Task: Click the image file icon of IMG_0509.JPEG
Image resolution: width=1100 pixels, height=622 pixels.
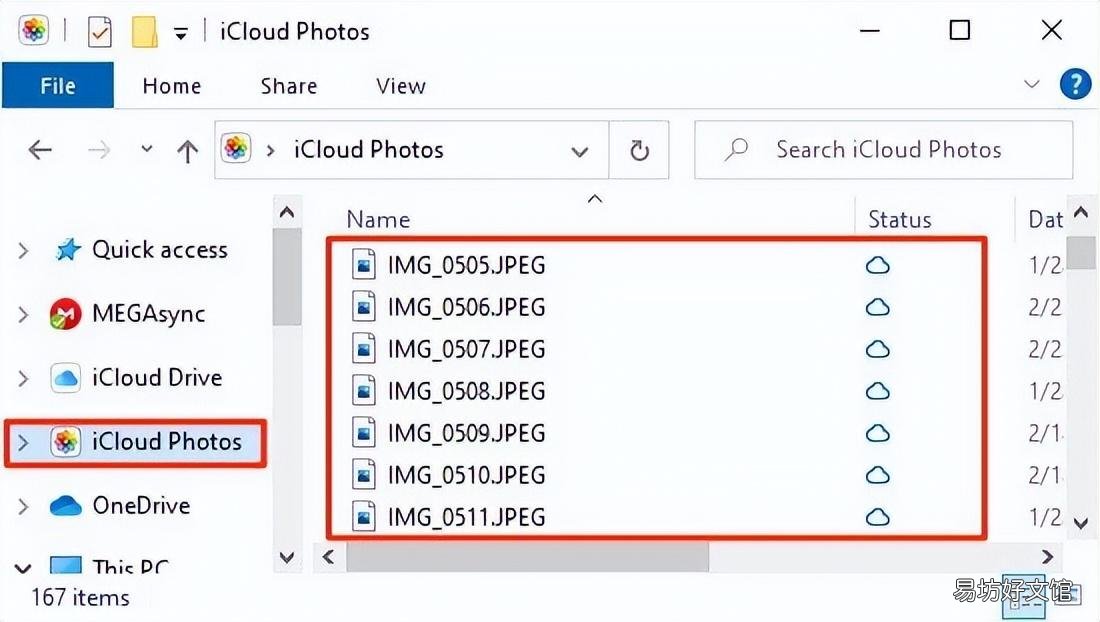Action: click(363, 433)
